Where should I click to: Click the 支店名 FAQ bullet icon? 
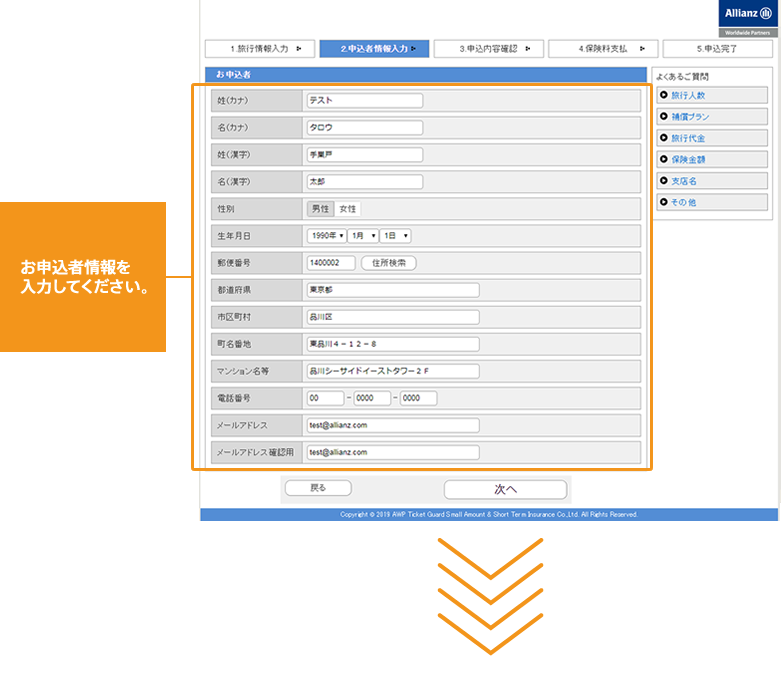[662, 181]
